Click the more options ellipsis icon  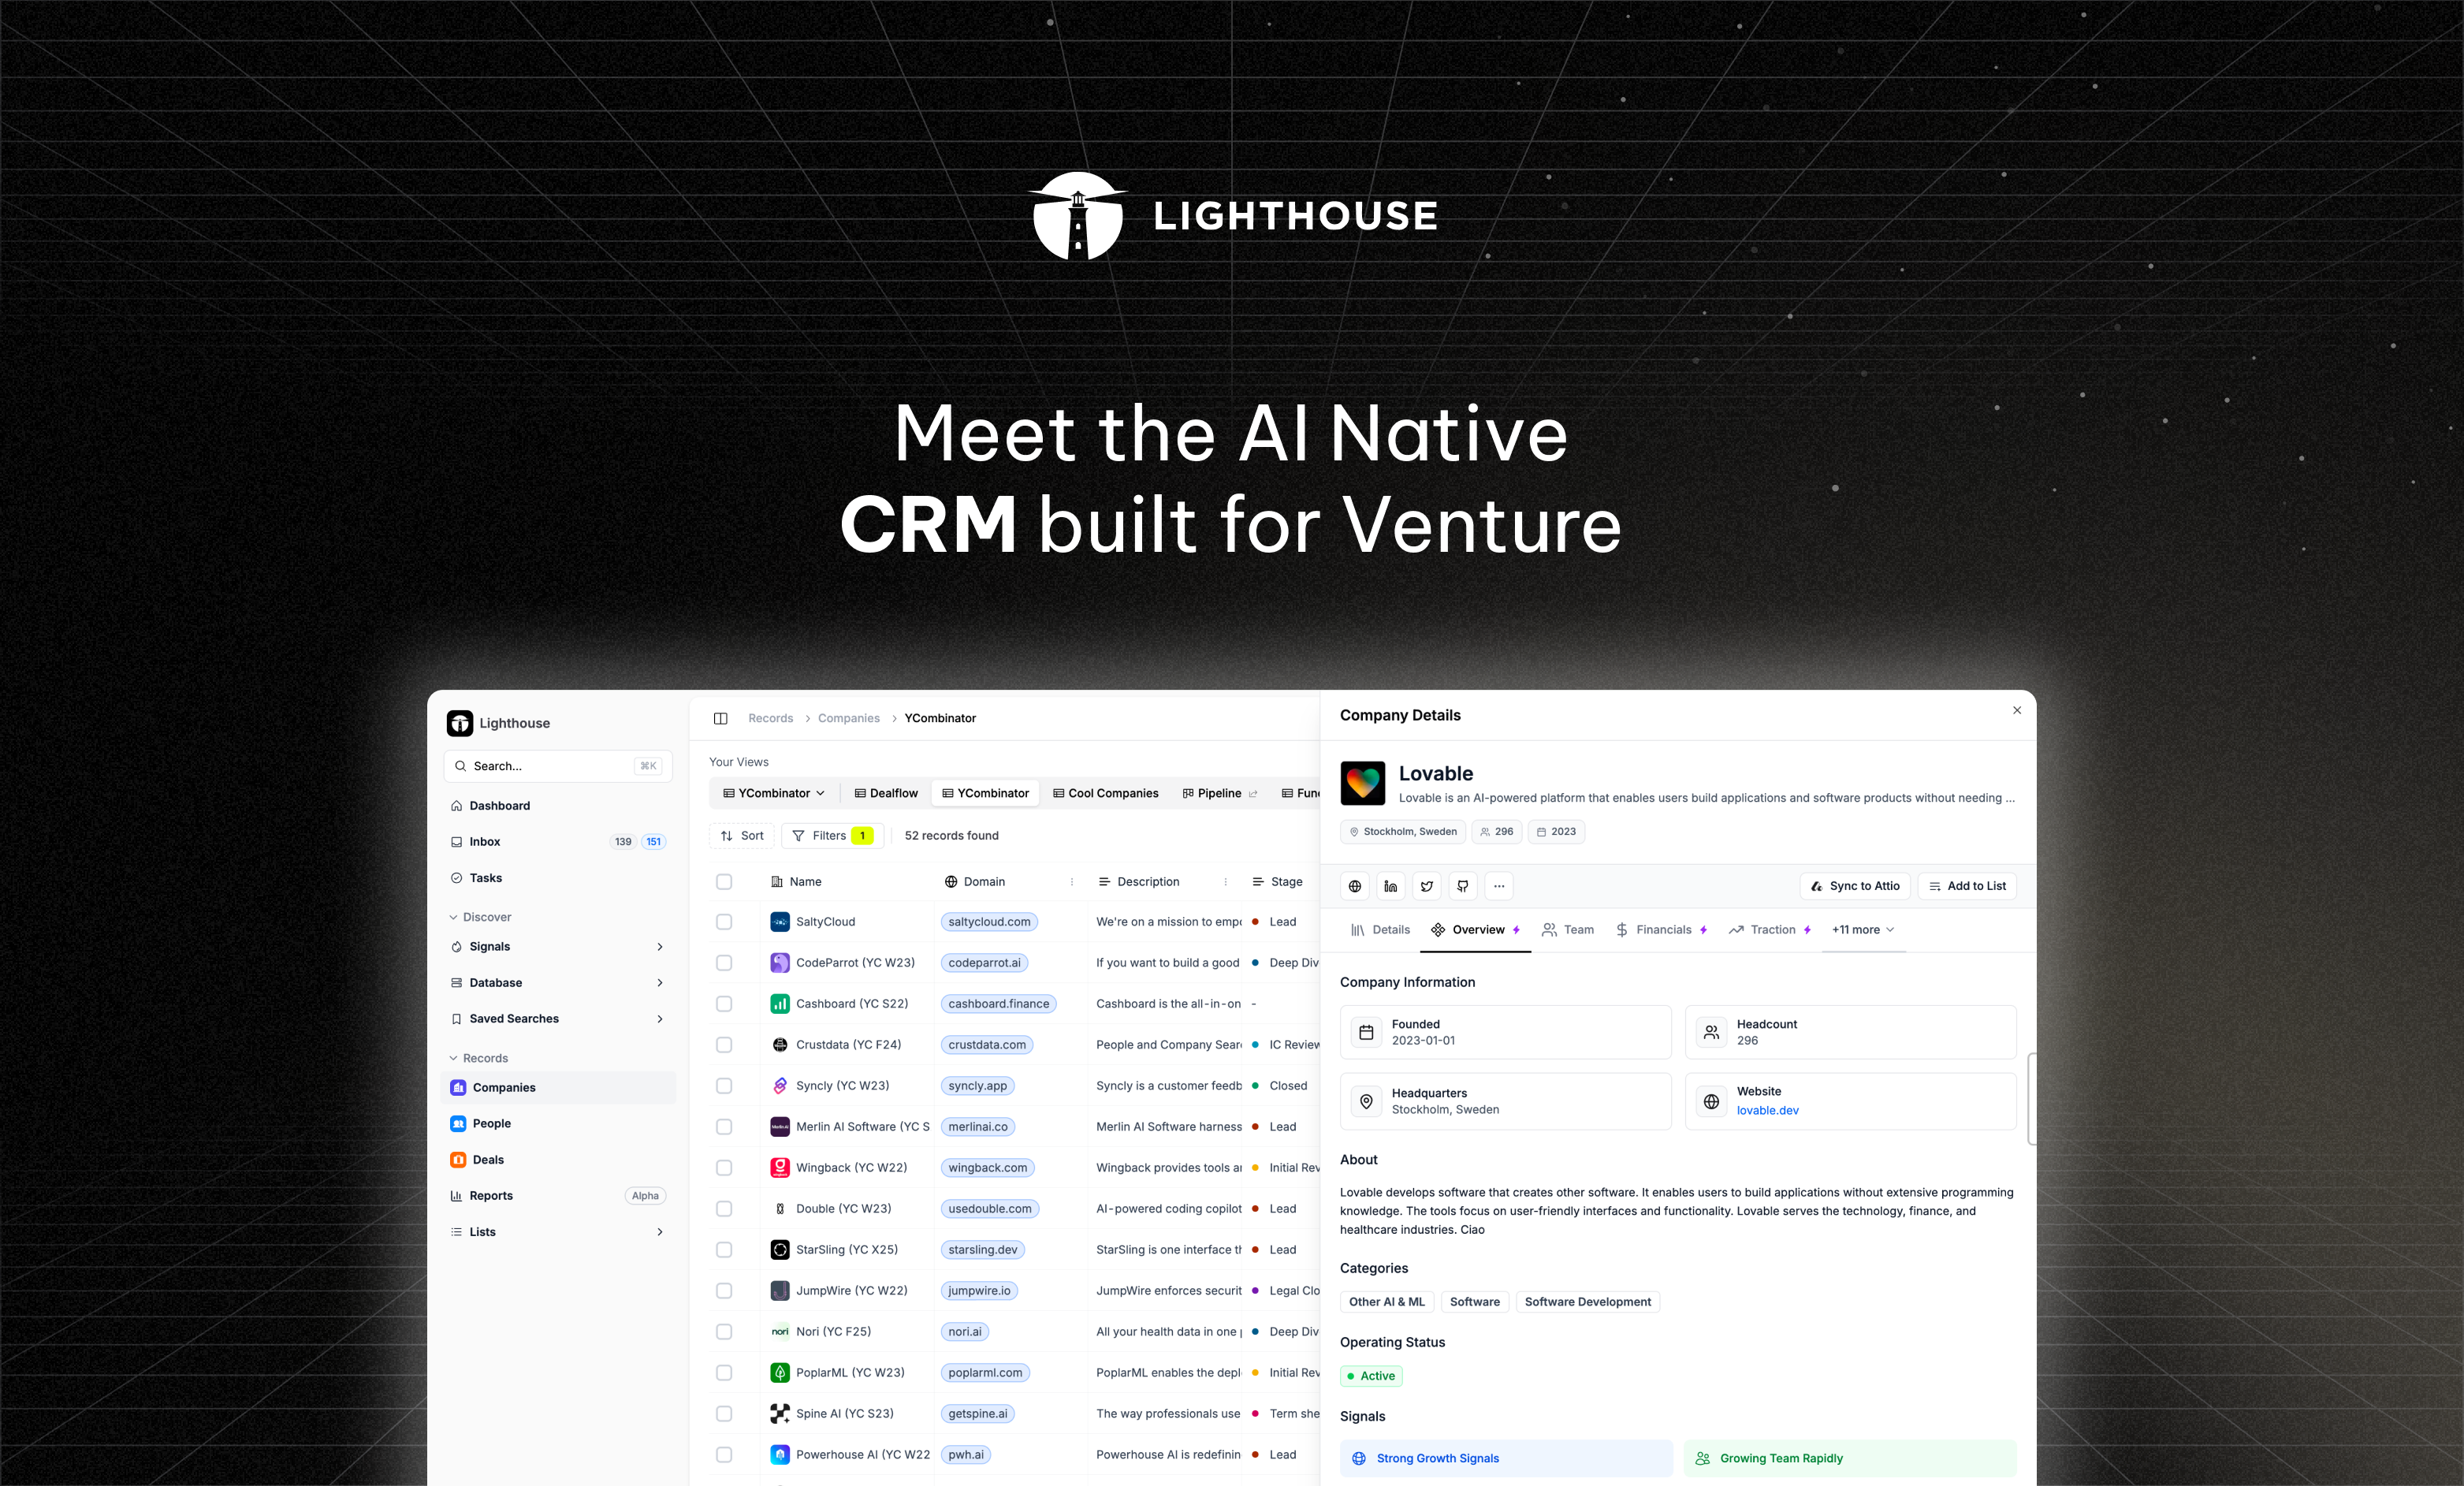pyautogui.click(x=1498, y=886)
